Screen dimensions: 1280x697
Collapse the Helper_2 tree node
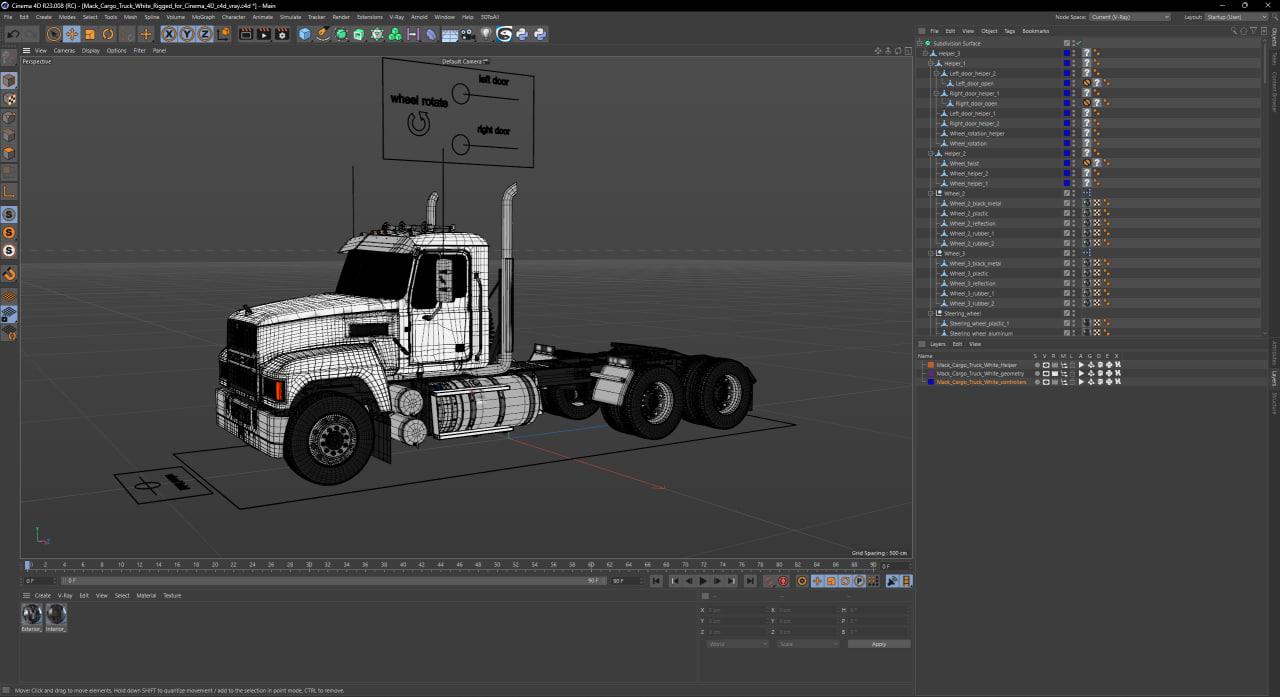pos(930,153)
